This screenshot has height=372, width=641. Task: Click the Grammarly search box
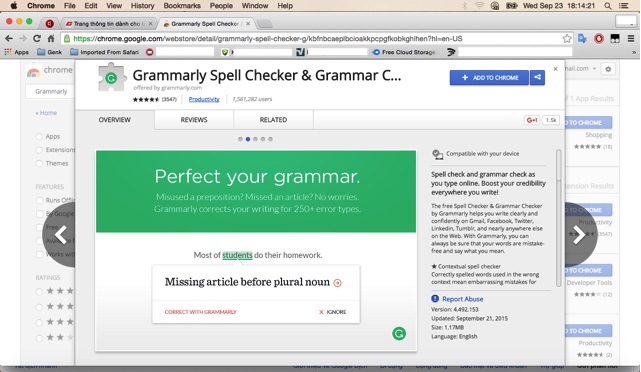[x=51, y=91]
